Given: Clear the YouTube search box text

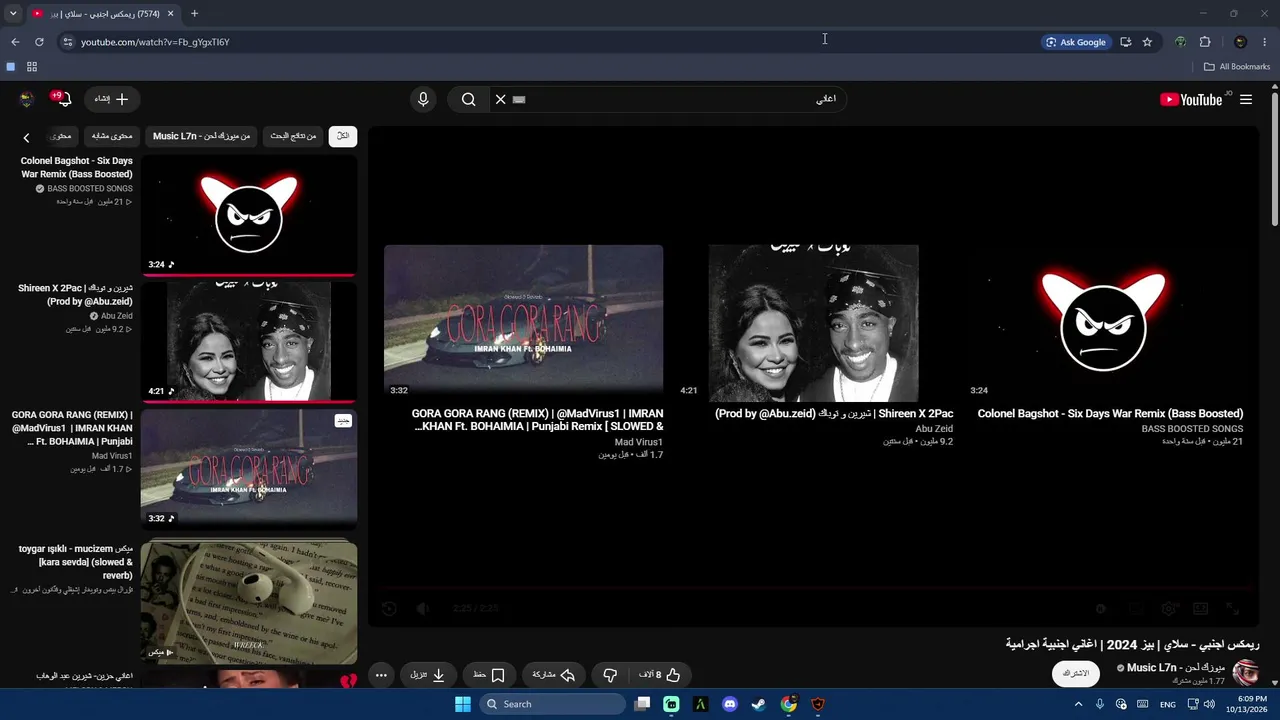Looking at the screenshot, I should pyautogui.click(x=501, y=99).
